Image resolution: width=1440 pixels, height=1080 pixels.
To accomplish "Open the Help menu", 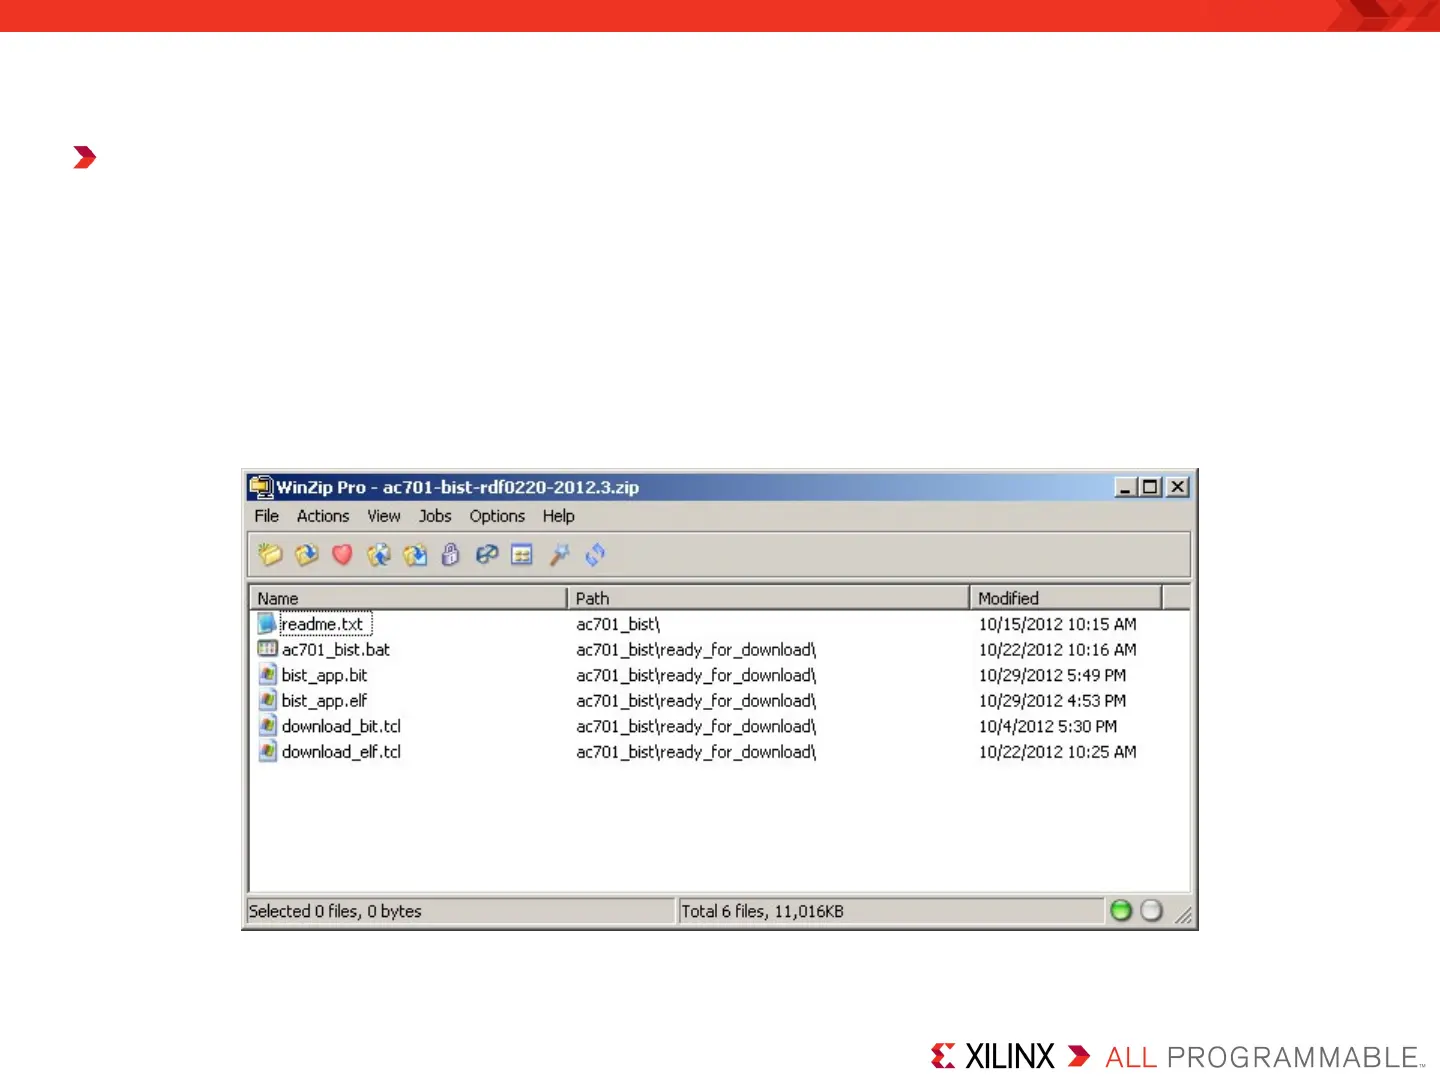I will [559, 516].
